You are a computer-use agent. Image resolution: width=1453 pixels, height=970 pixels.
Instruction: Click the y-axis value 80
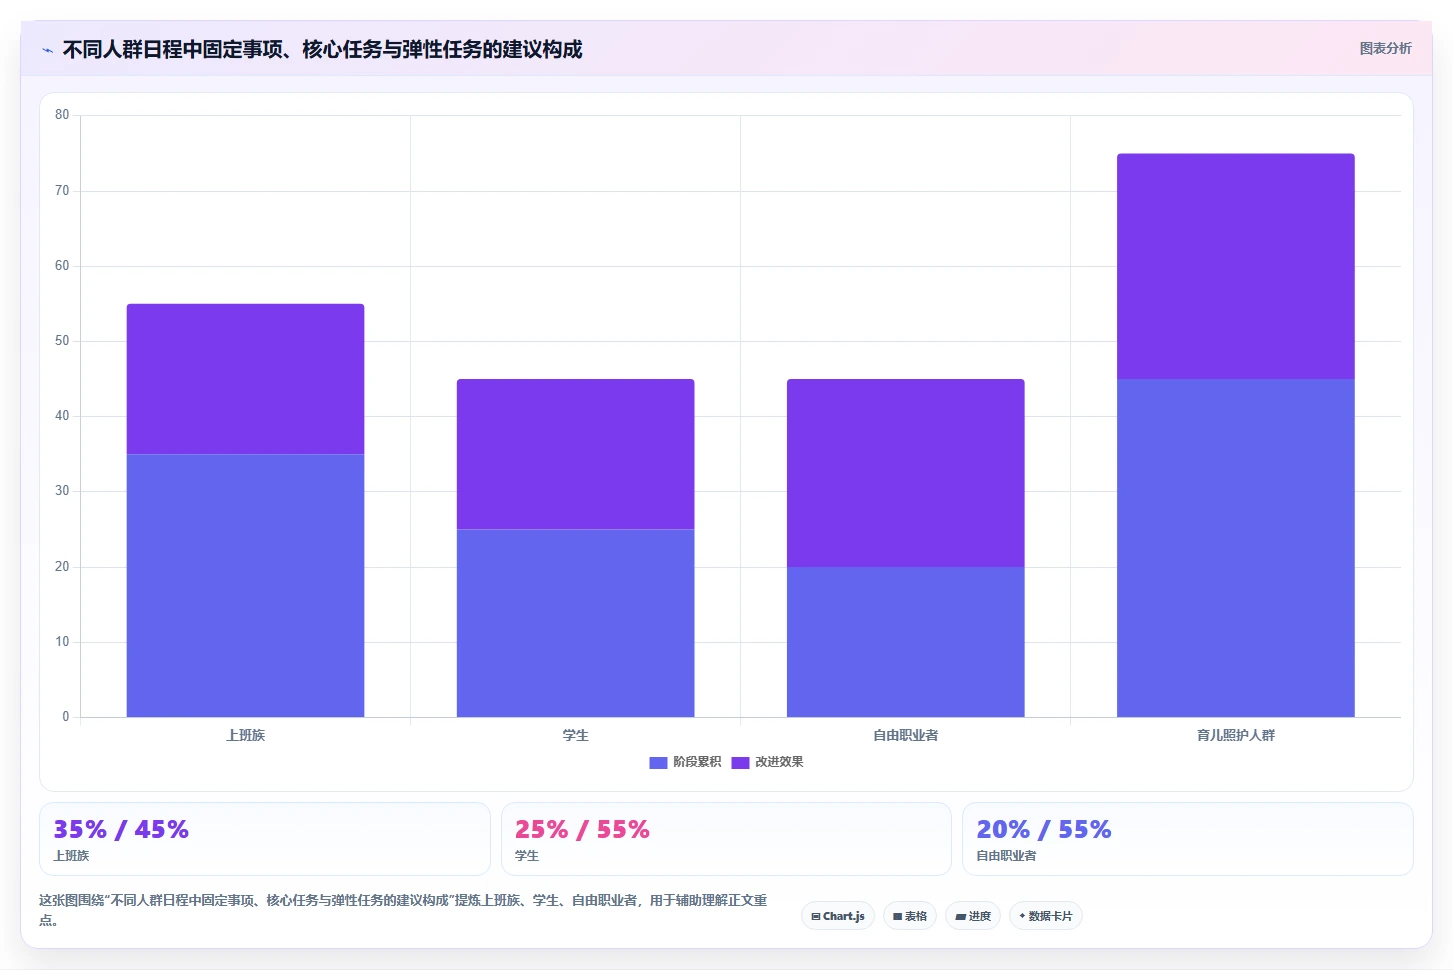[x=62, y=115]
